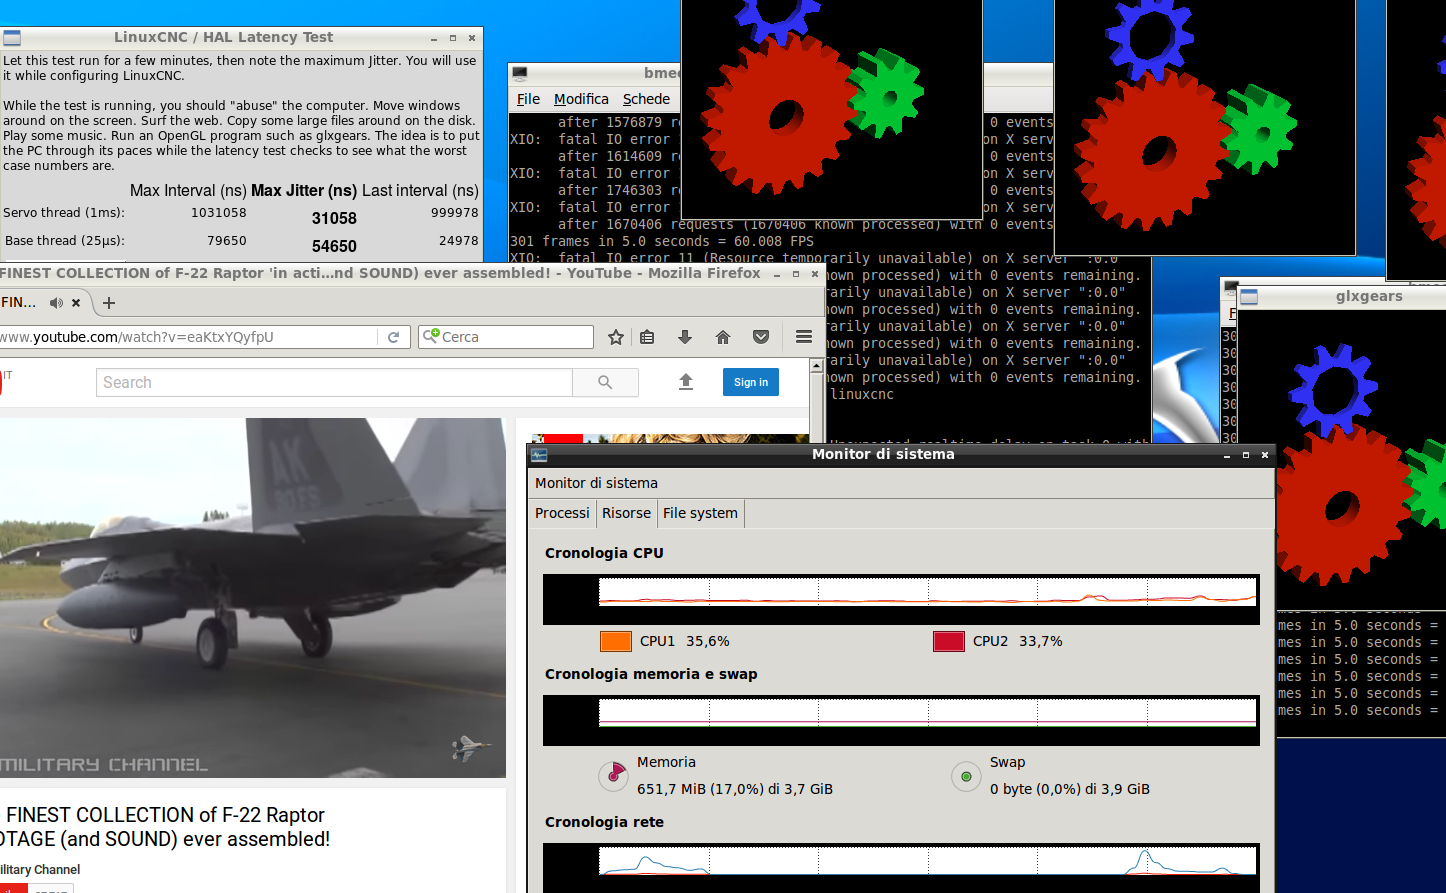
Task: Close the Firefox YouTube tab
Action: [76, 303]
